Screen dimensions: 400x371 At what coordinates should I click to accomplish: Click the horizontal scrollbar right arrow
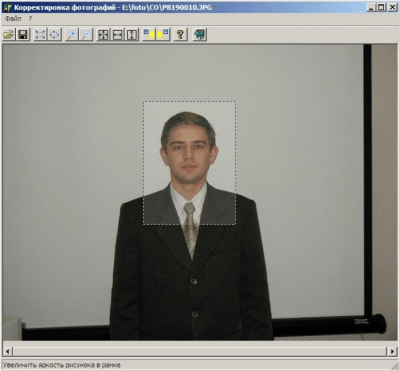click(392, 351)
